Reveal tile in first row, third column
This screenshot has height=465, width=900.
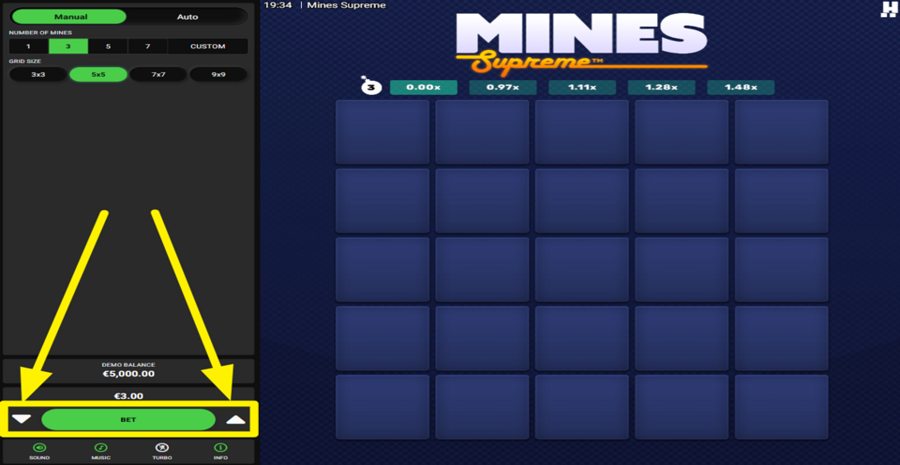(582, 132)
